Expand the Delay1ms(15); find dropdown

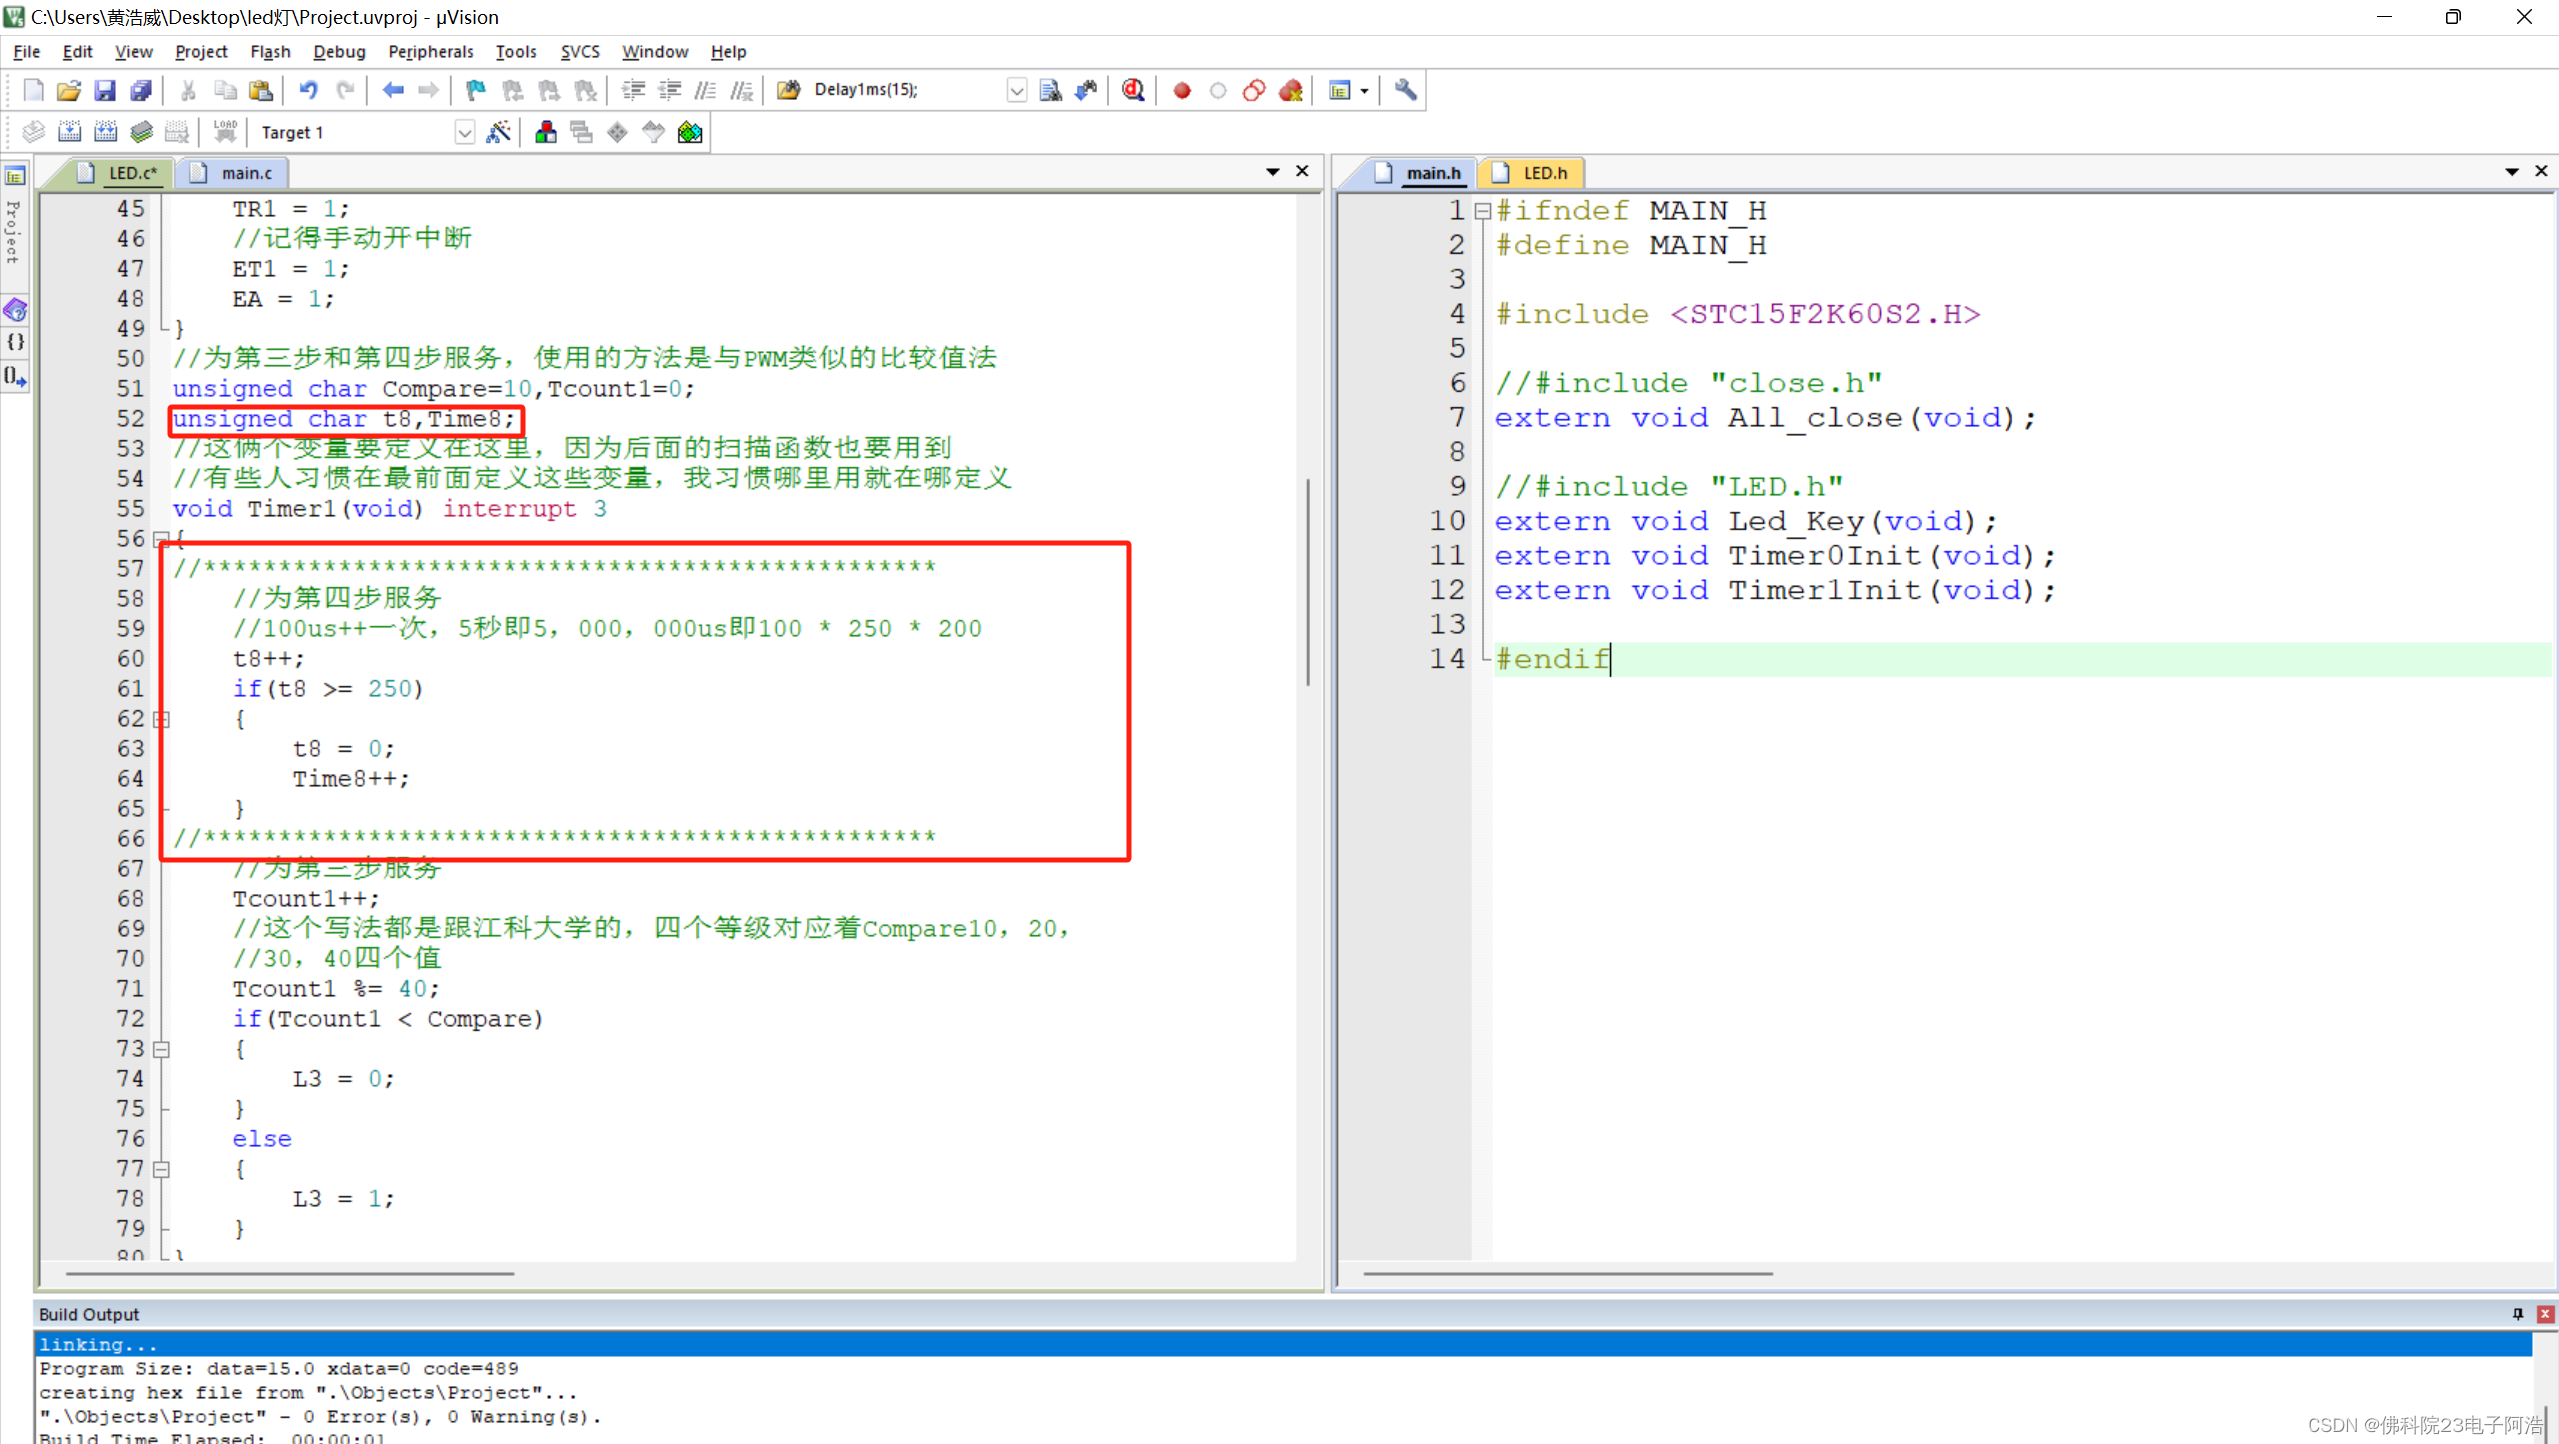1016,90
